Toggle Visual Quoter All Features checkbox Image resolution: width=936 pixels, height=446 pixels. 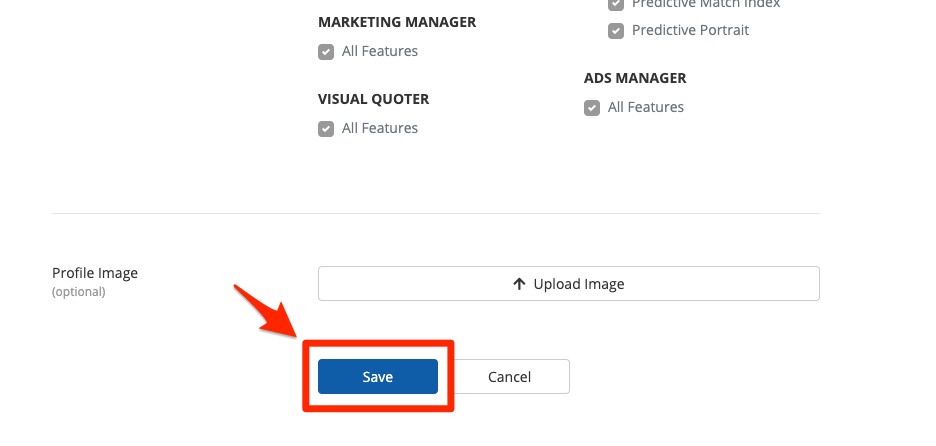pyautogui.click(x=326, y=129)
